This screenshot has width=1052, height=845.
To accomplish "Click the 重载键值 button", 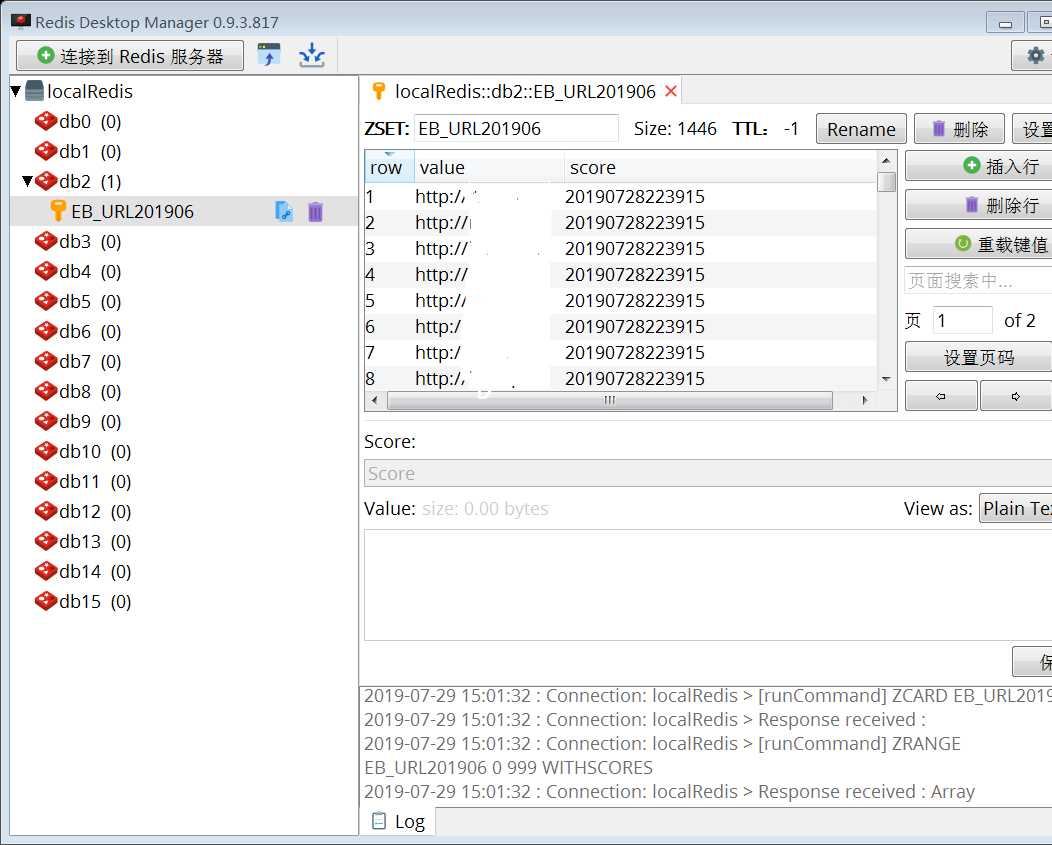I will click(979, 244).
